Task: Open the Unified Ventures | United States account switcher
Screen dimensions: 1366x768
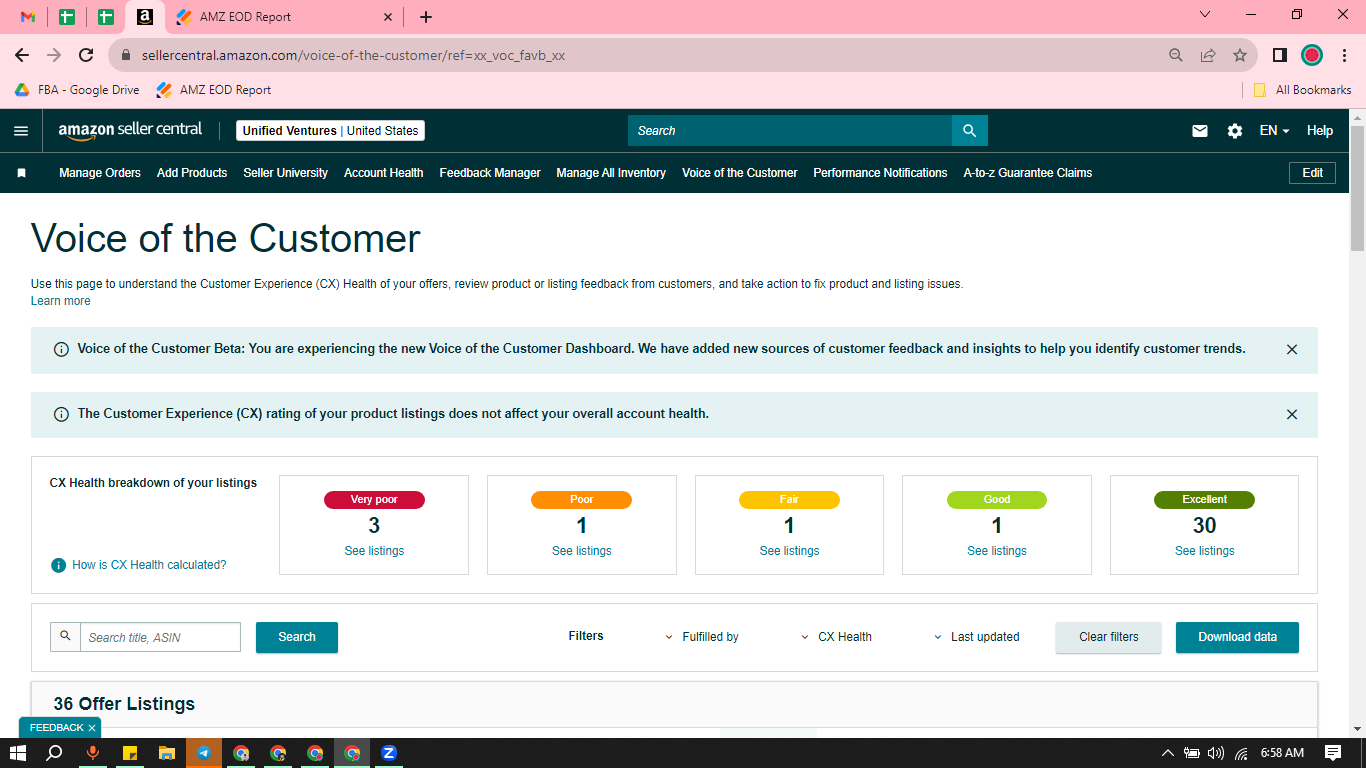Action: click(330, 131)
